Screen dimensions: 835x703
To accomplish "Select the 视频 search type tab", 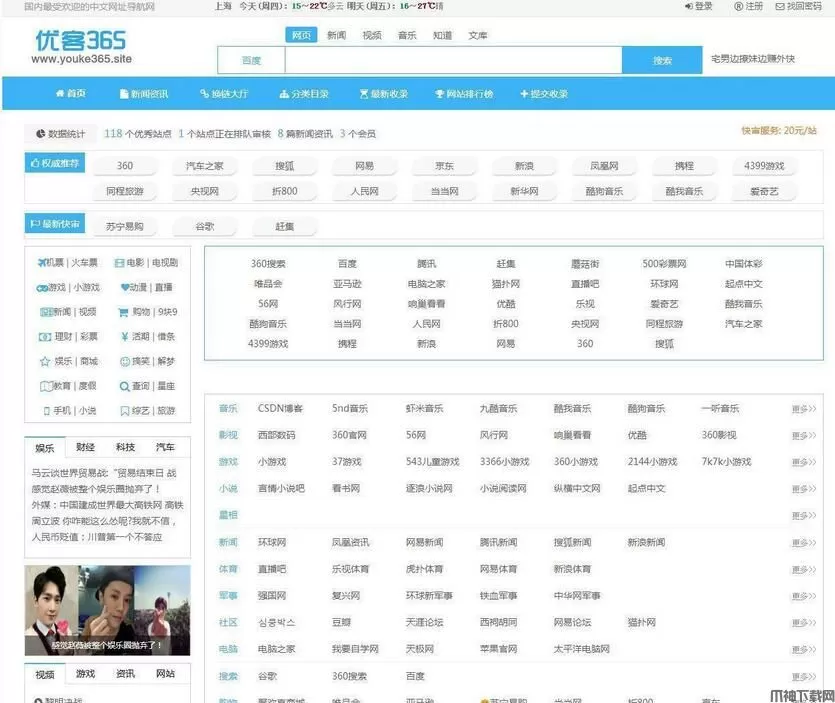I will click(371, 35).
